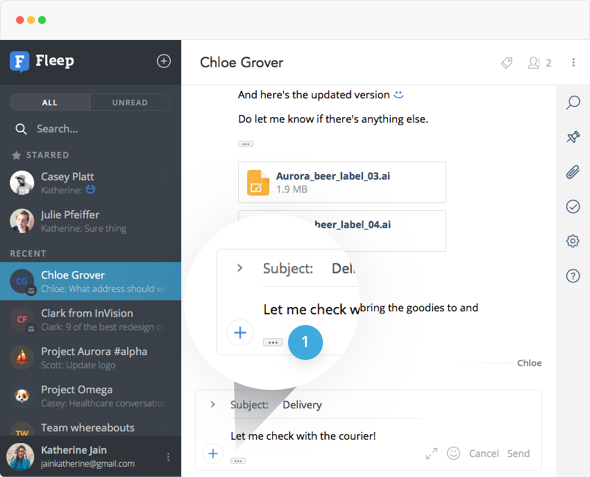Expand the composer to full size
The image size is (590, 477).
coord(432,453)
